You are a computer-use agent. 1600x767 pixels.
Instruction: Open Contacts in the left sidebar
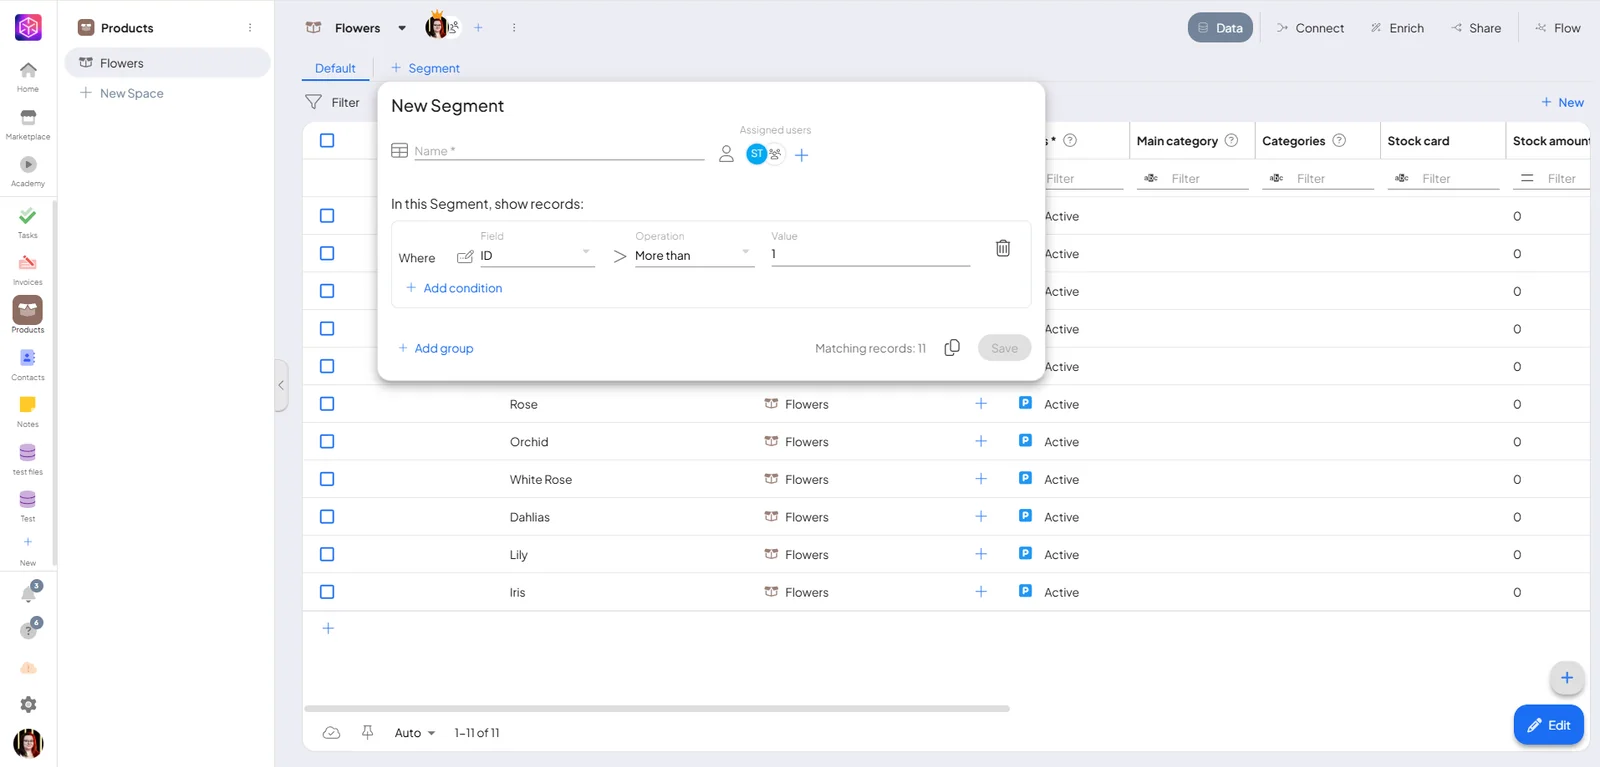pyautogui.click(x=28, y=365)
